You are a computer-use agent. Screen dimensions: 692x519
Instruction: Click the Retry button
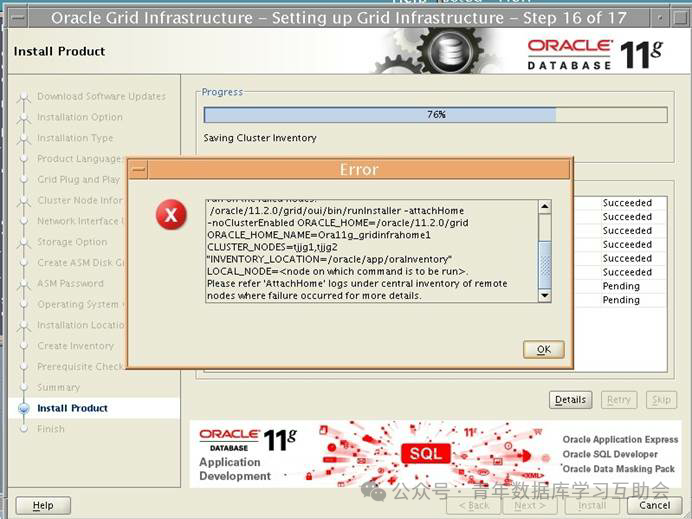click(x=619, y=400)
